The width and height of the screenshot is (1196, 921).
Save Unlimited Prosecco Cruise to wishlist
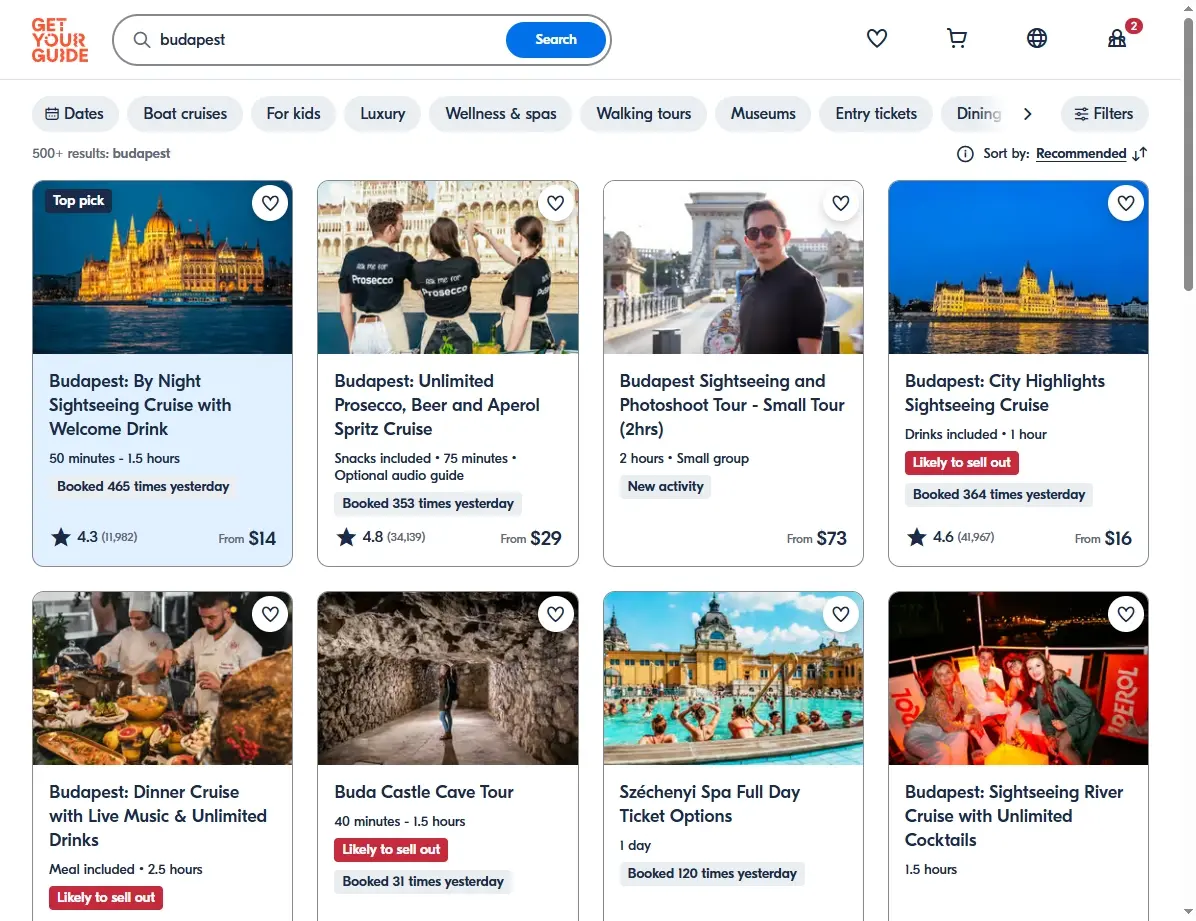coord(555,203)
